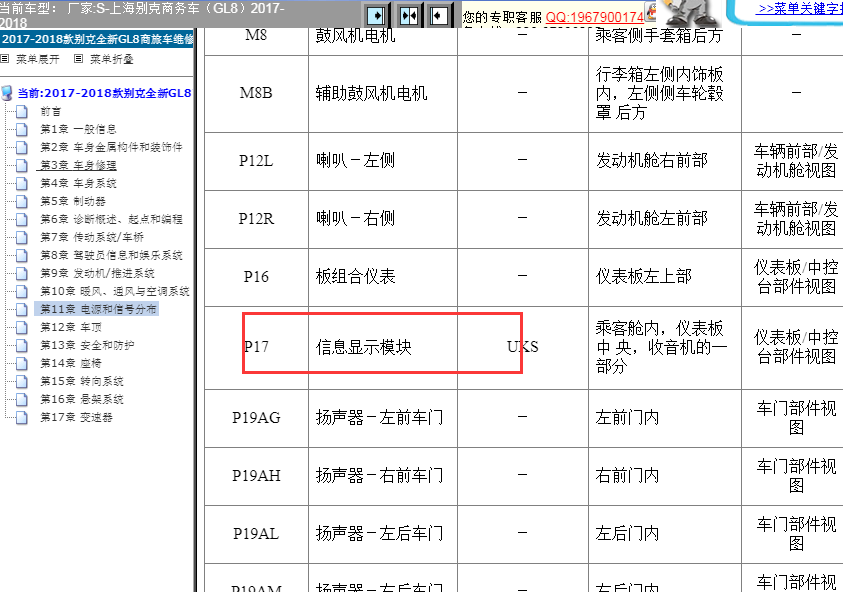Click the 喇叭－右侧 cell

pyautogui.click(x=383, y=219)
